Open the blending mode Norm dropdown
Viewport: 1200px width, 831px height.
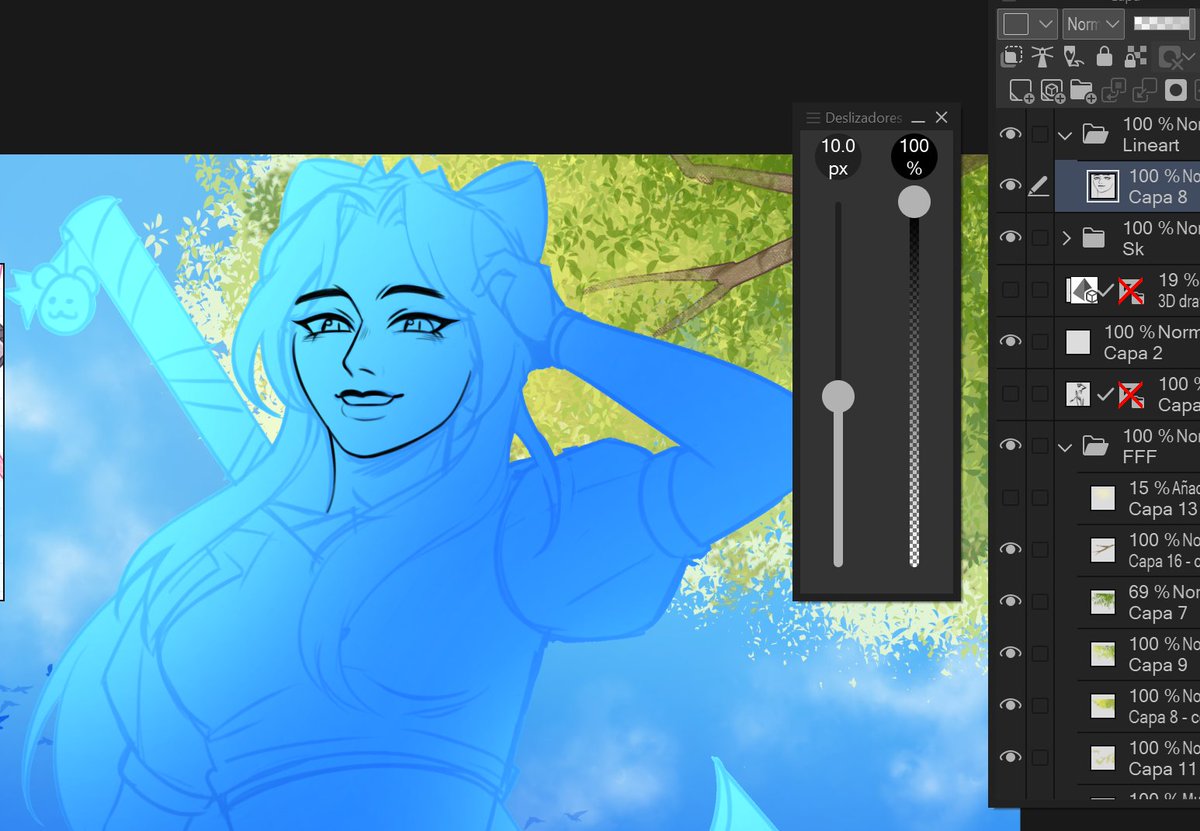1093,24
